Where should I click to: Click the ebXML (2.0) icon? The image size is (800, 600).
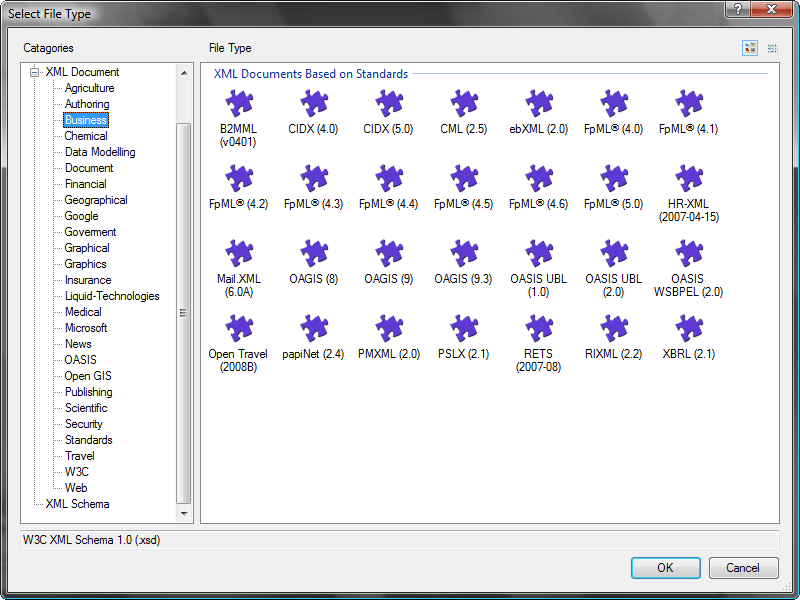[x=538, y=104]
